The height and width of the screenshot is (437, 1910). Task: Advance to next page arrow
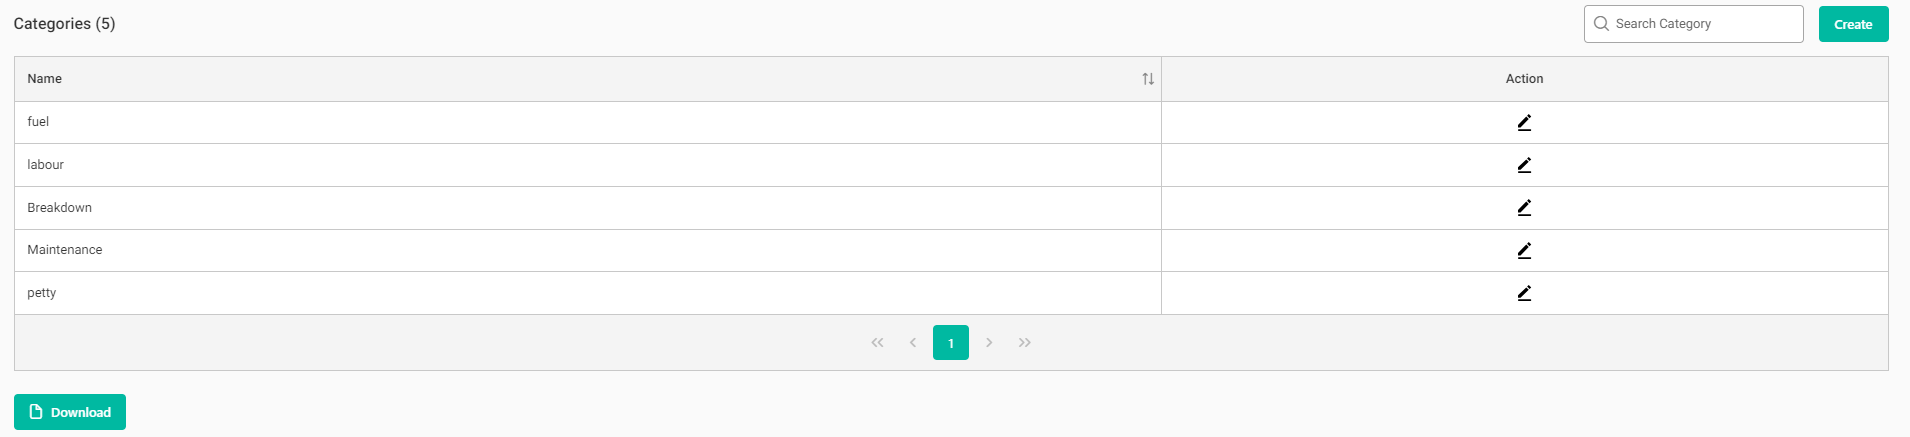(x=989, y=343)
